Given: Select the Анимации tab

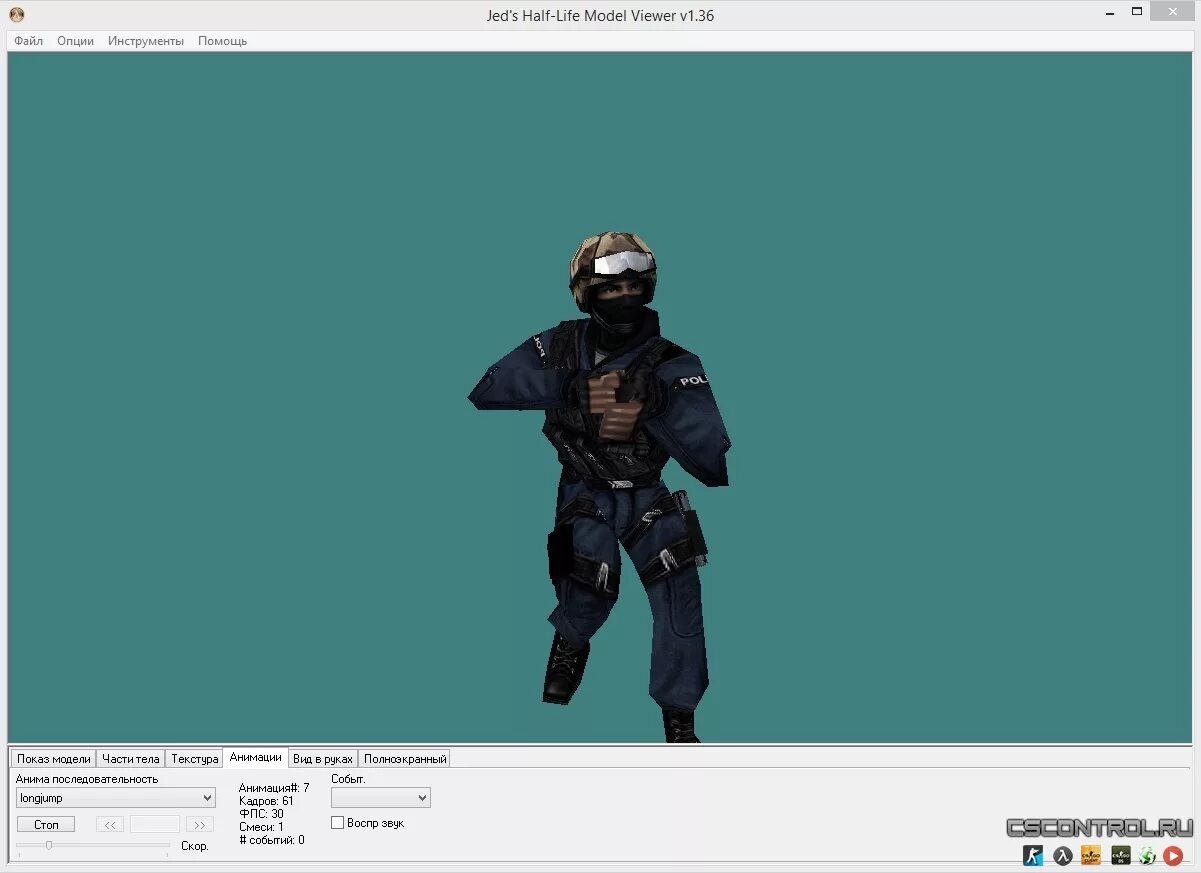Looking at the screenshot, I should point(255,758).
